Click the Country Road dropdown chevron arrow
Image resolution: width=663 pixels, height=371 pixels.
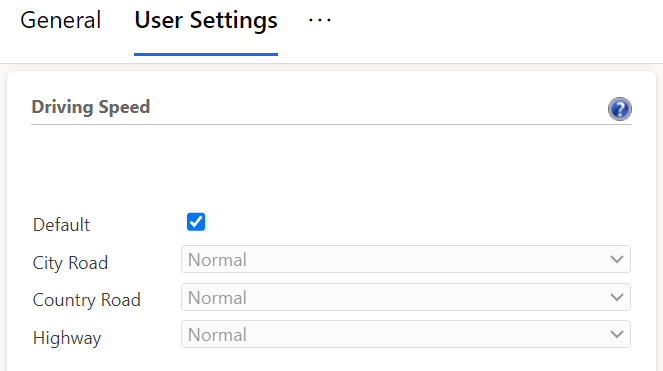(617, 297)
